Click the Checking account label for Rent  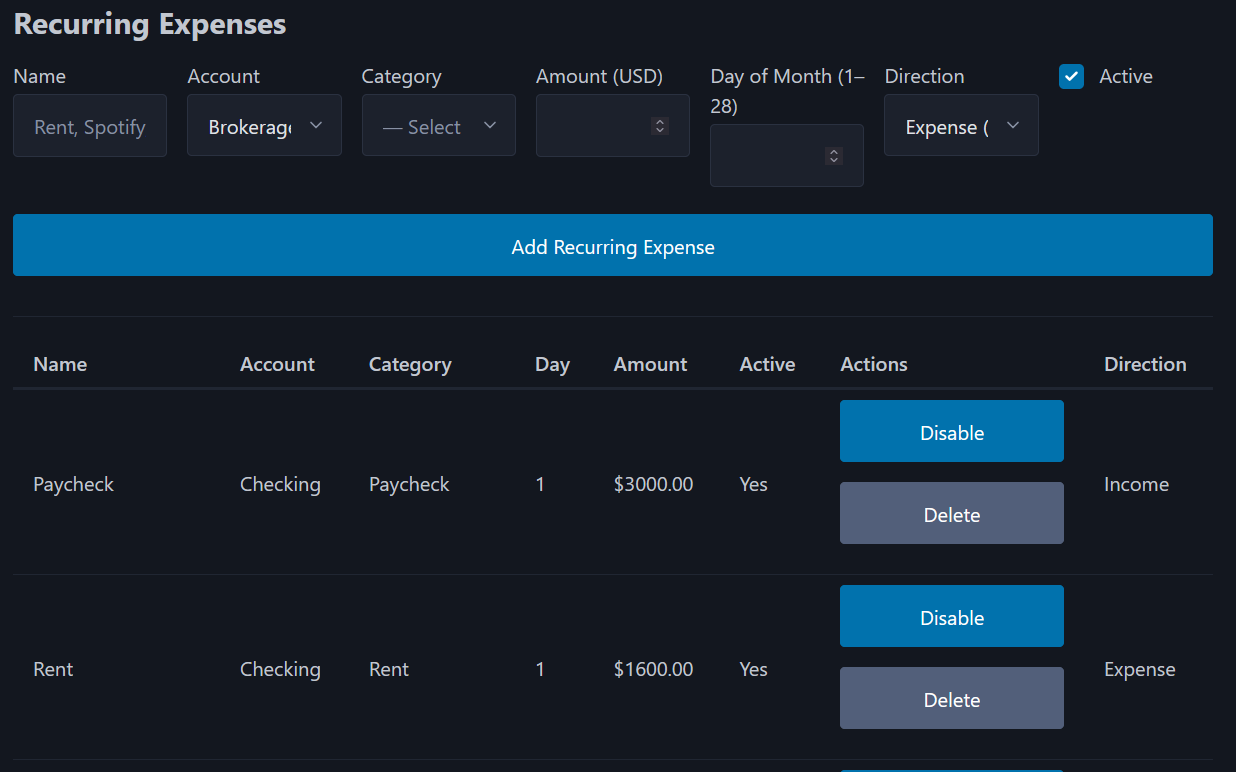click(x=280, y=669)
